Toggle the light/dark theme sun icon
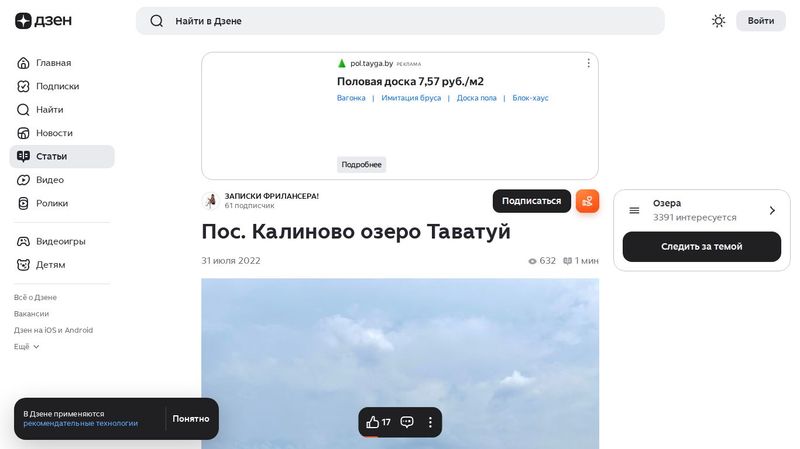Viewport: 800px width, 449px height. pyautogui.click(x=718, y=21)
